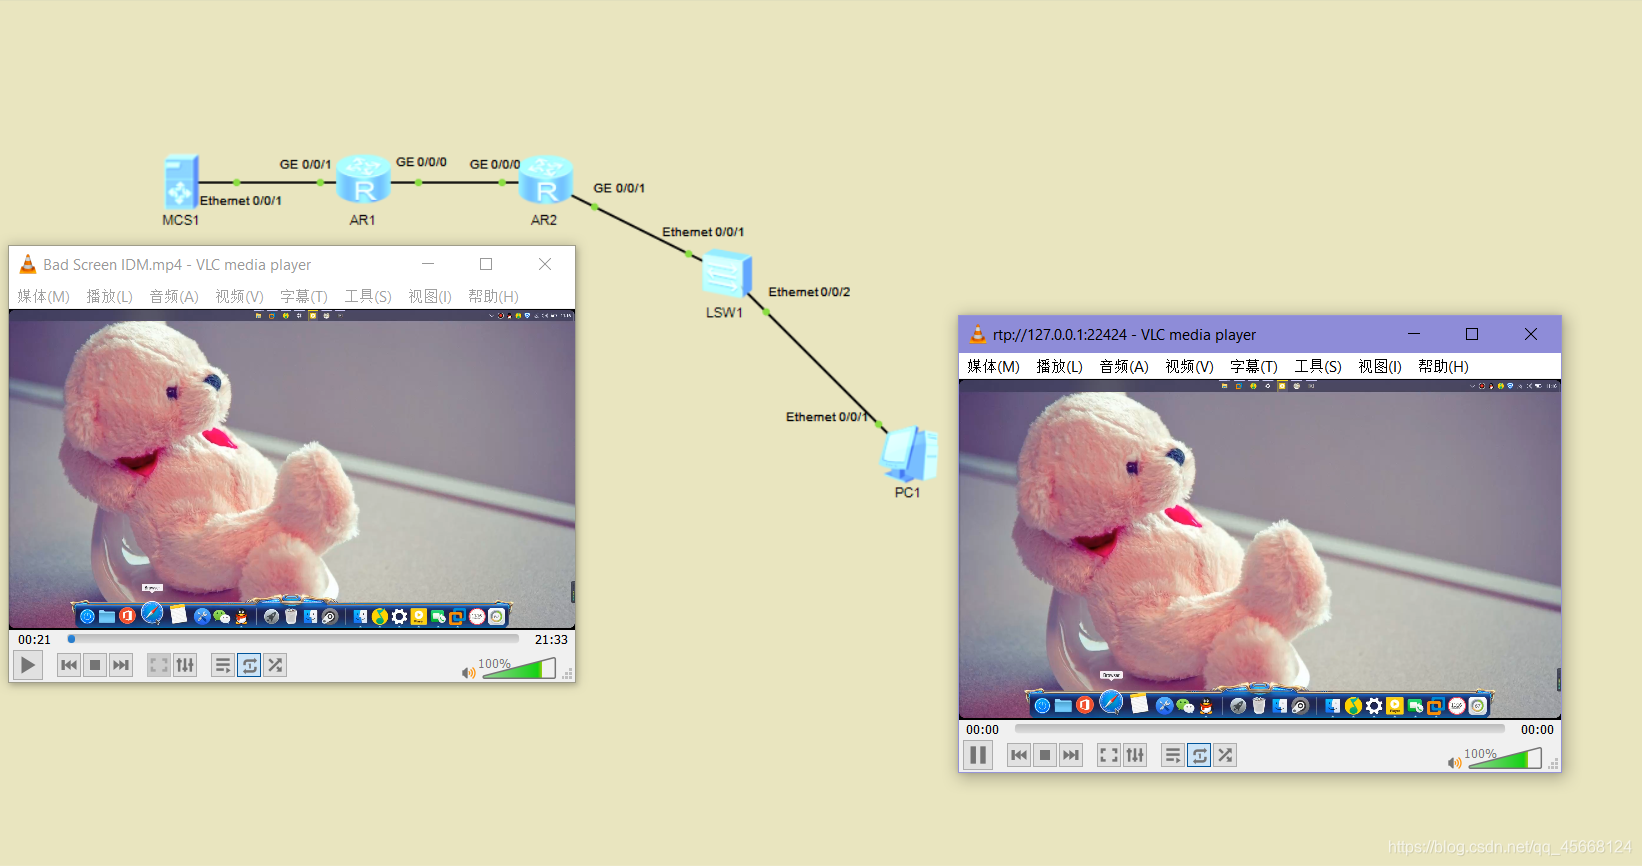Show playlist in rtp stream window
The image size is (1642, 866).
click(1173, 755)
